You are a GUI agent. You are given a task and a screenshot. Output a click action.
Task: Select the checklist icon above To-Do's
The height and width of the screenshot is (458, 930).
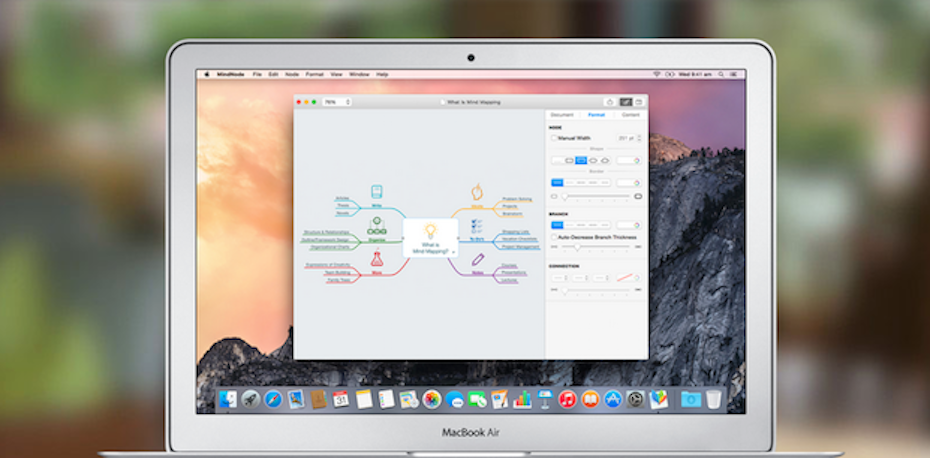point(477,226)
